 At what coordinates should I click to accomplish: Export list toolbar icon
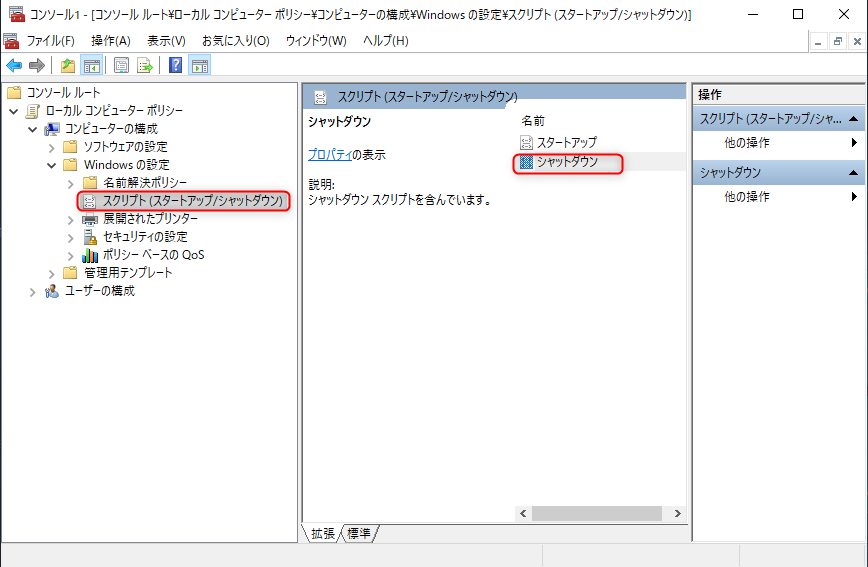click(x=144, y=65)
